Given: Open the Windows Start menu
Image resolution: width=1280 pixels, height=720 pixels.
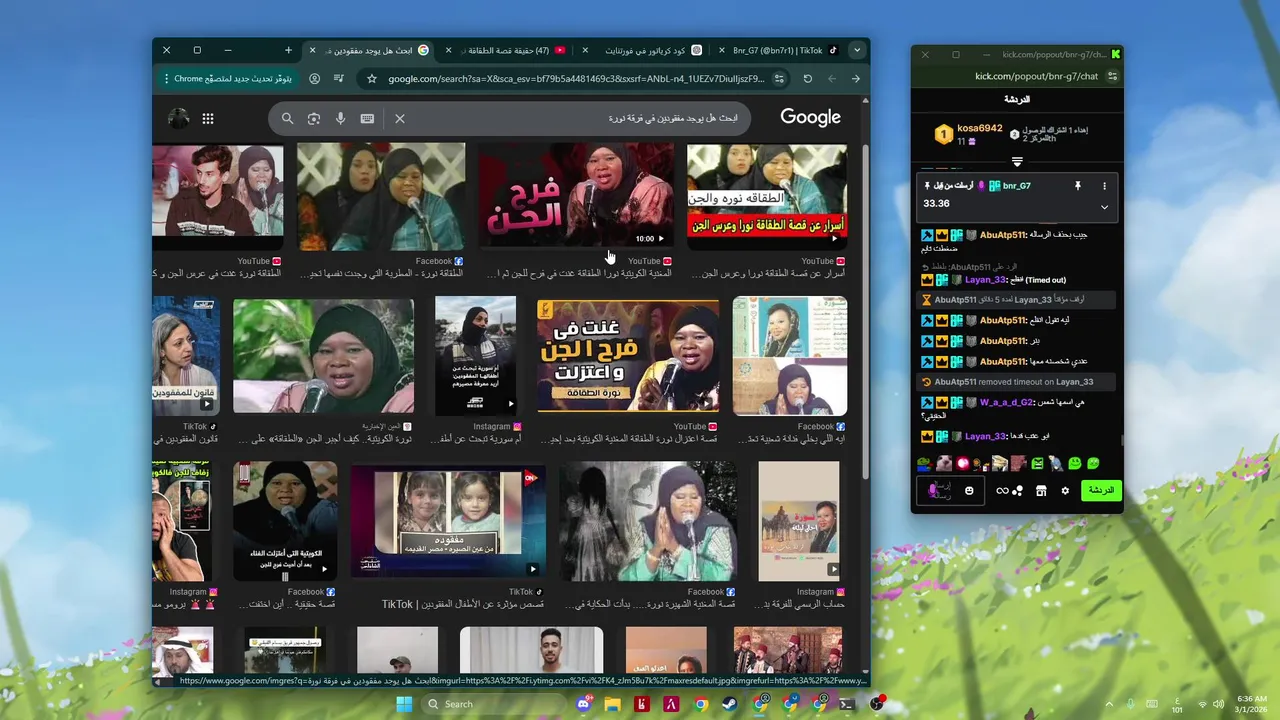Looking at the screenshot, I should tap(404, 704).
